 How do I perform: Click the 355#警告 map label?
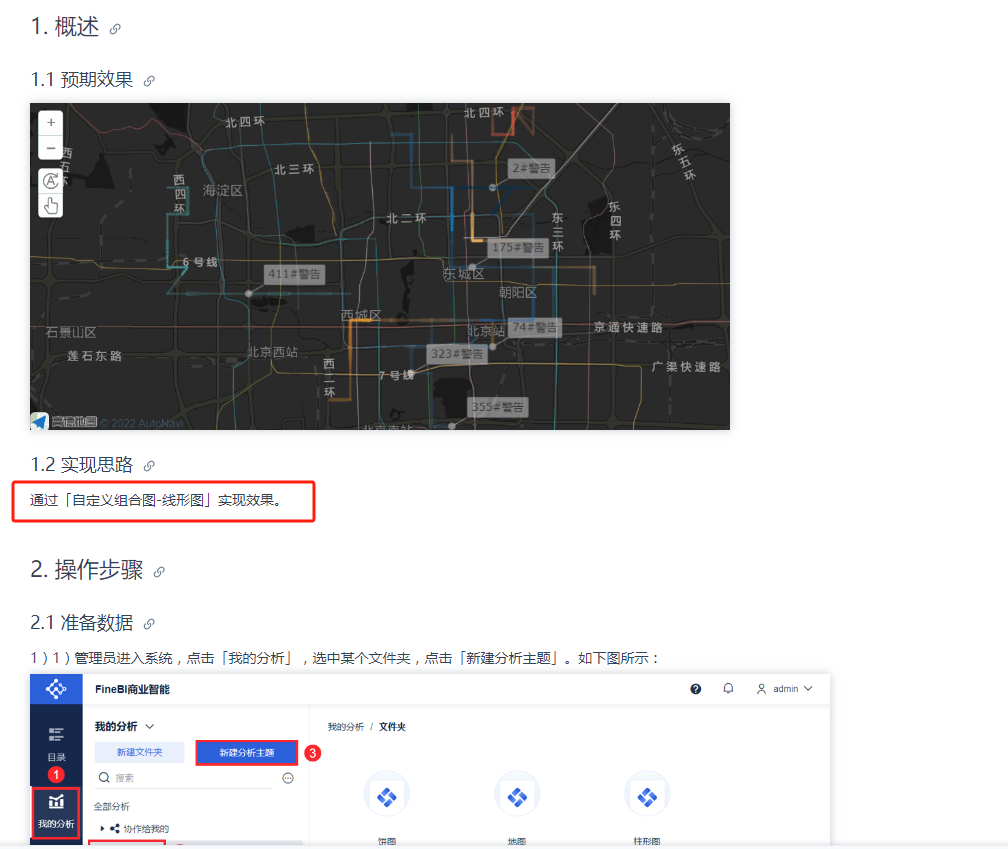[x=498, y=407]
